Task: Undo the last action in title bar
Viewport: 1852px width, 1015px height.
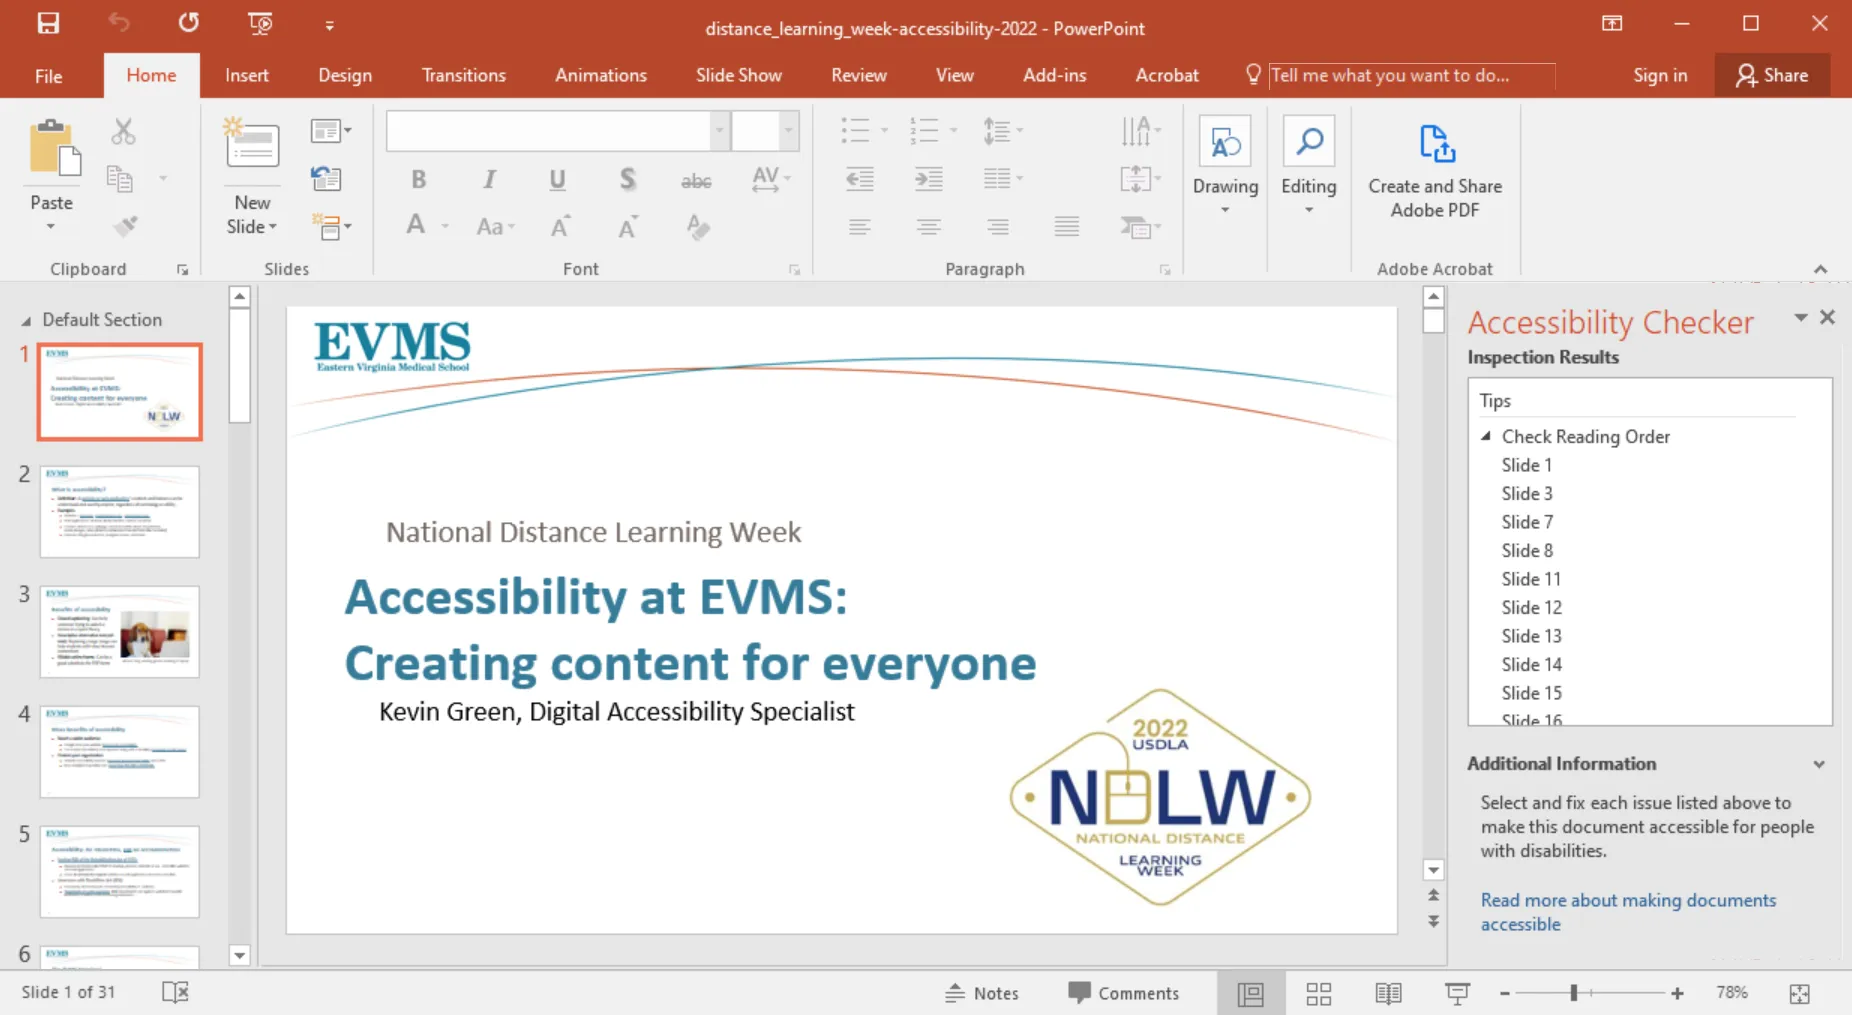Action: pyautogui.click(x=119, y=23)
